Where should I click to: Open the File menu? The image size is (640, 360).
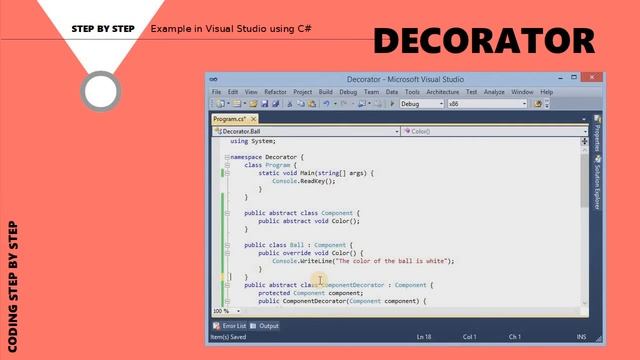point(216,92)
